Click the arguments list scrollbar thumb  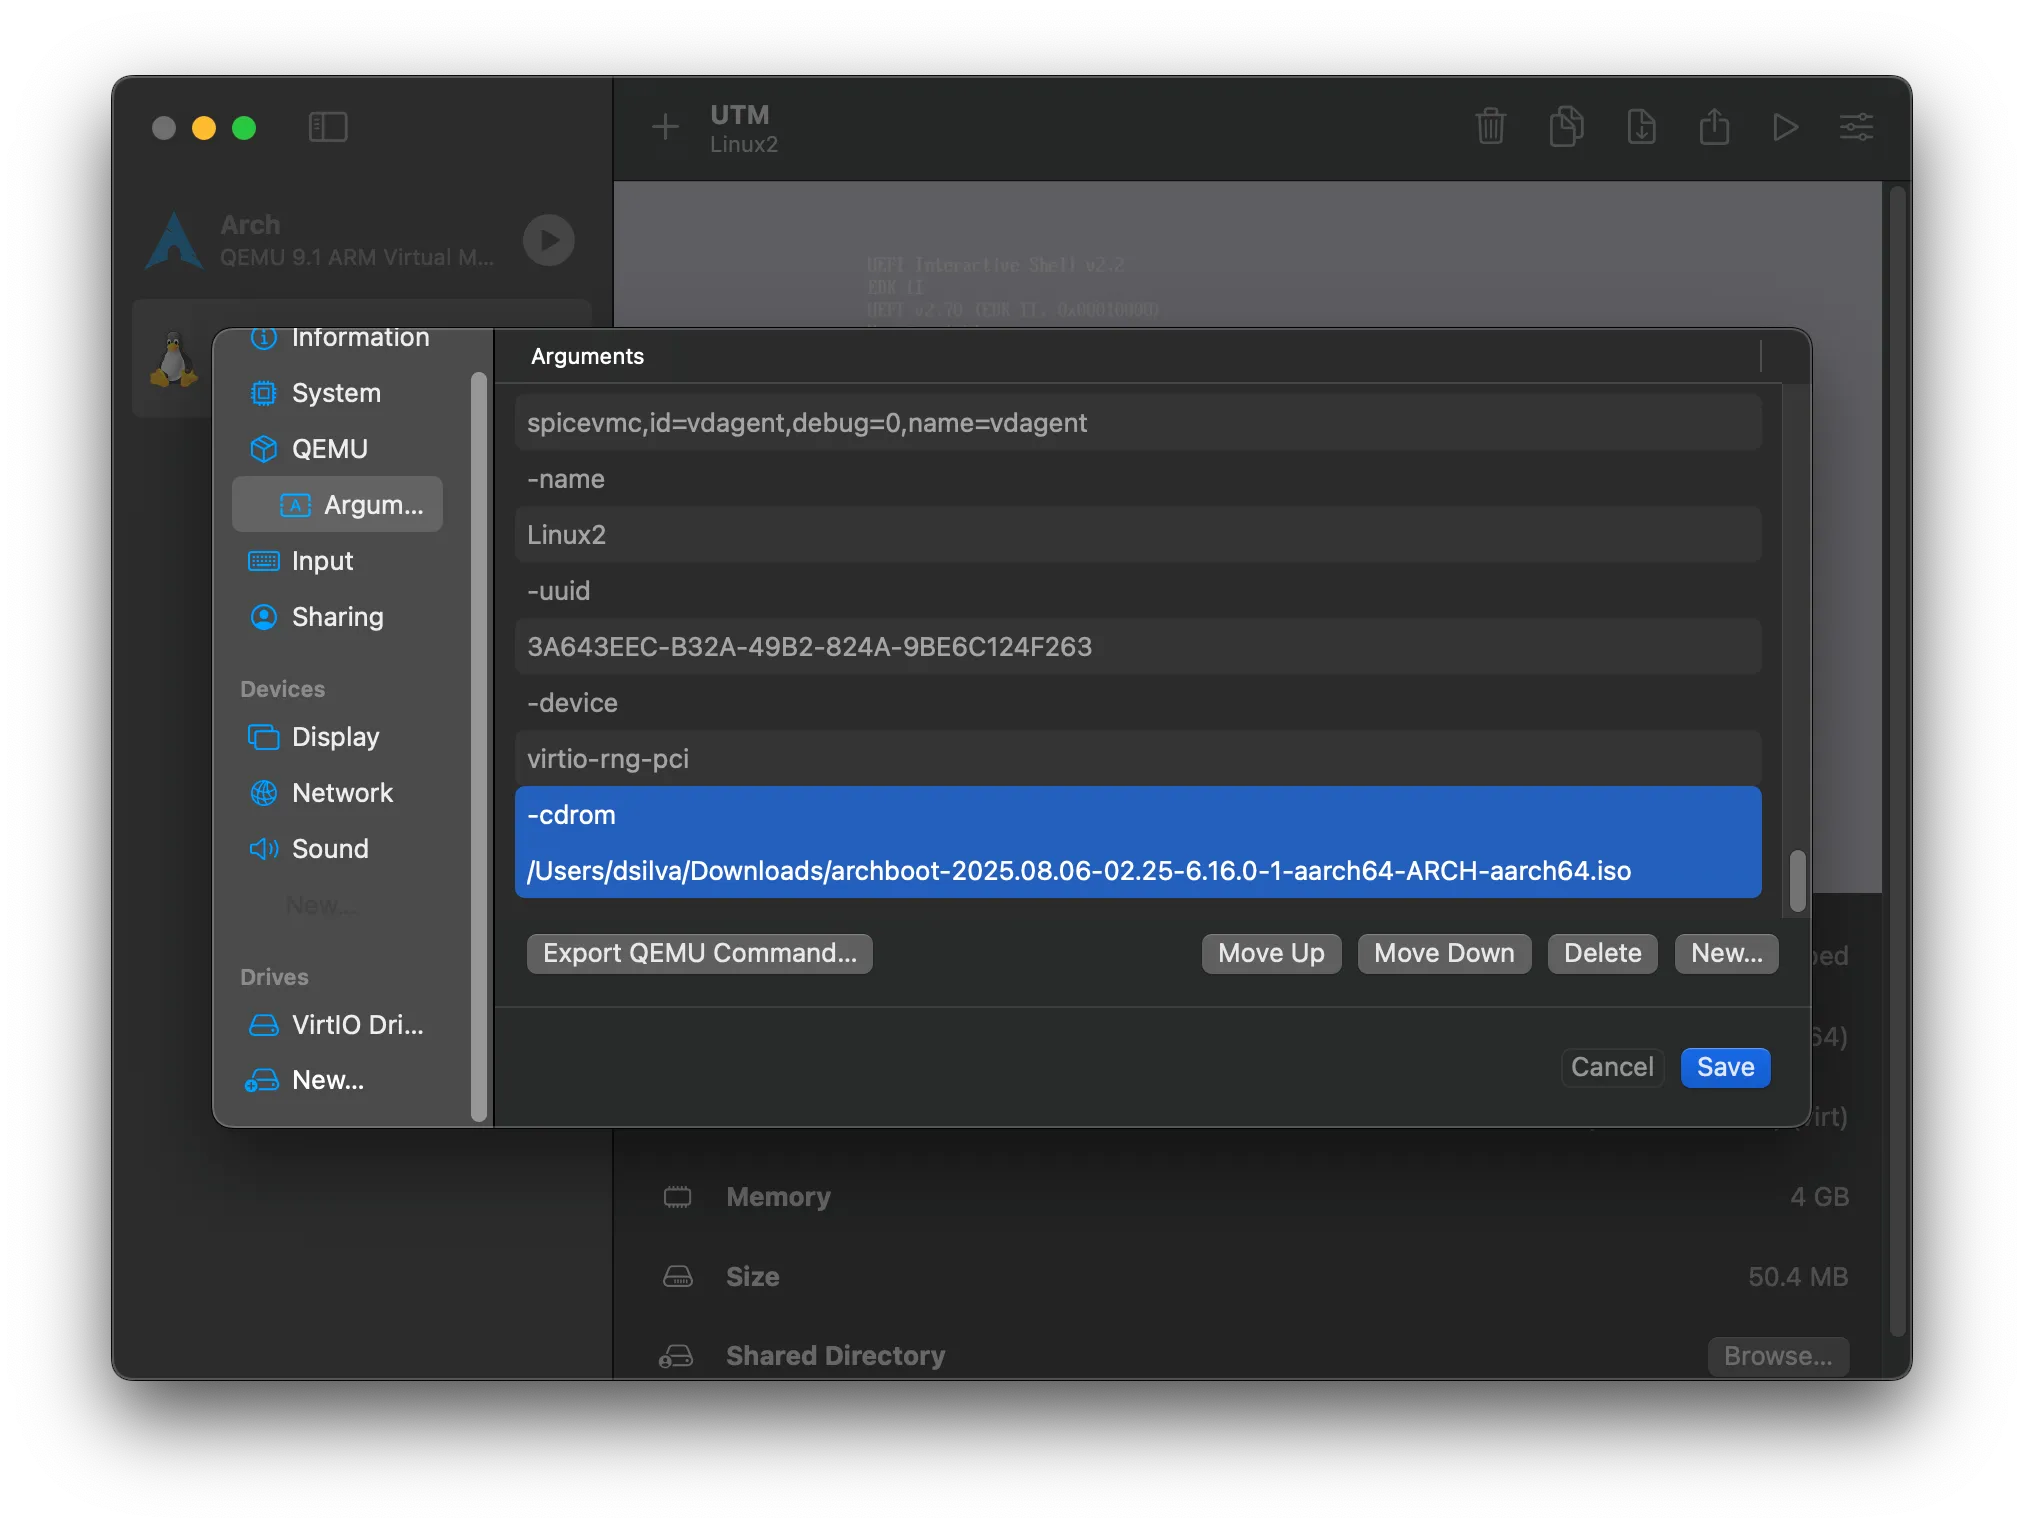(x=1797, y=881)
